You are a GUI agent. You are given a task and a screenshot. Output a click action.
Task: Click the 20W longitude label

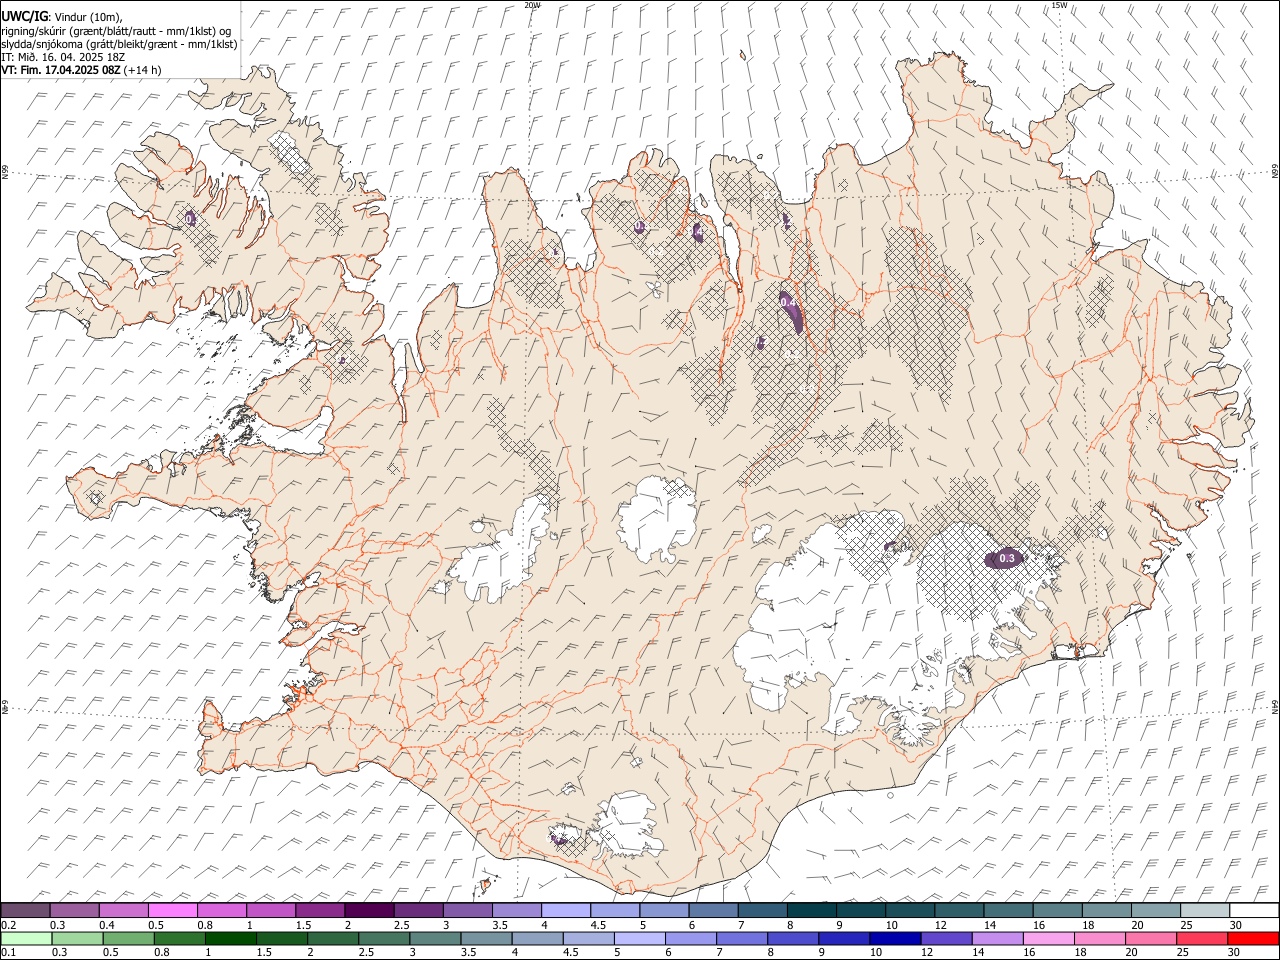[532, 5]
